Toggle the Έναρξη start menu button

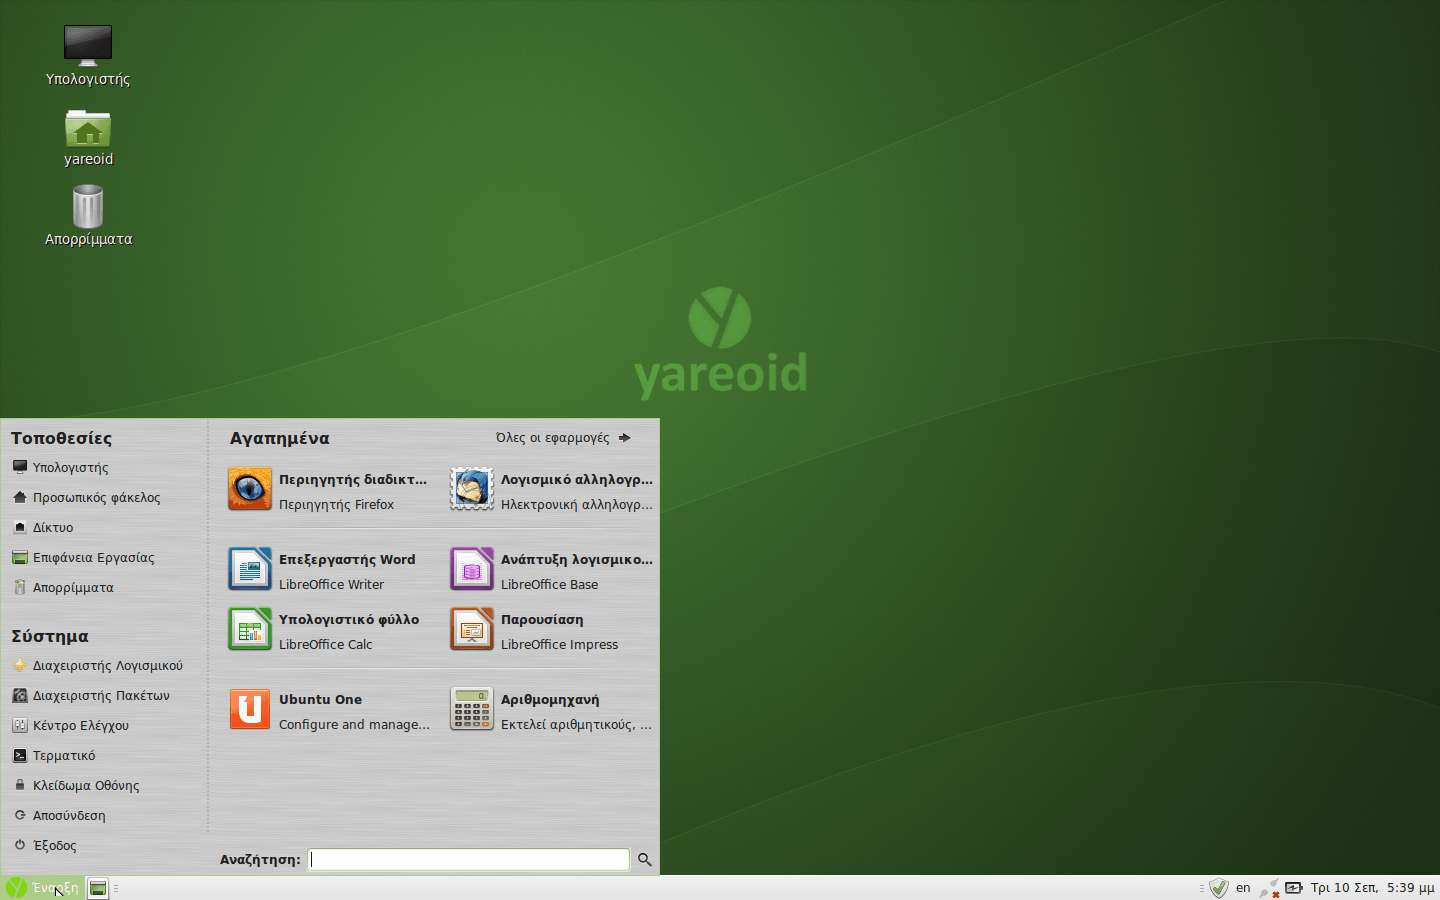[x=43, y=888]
